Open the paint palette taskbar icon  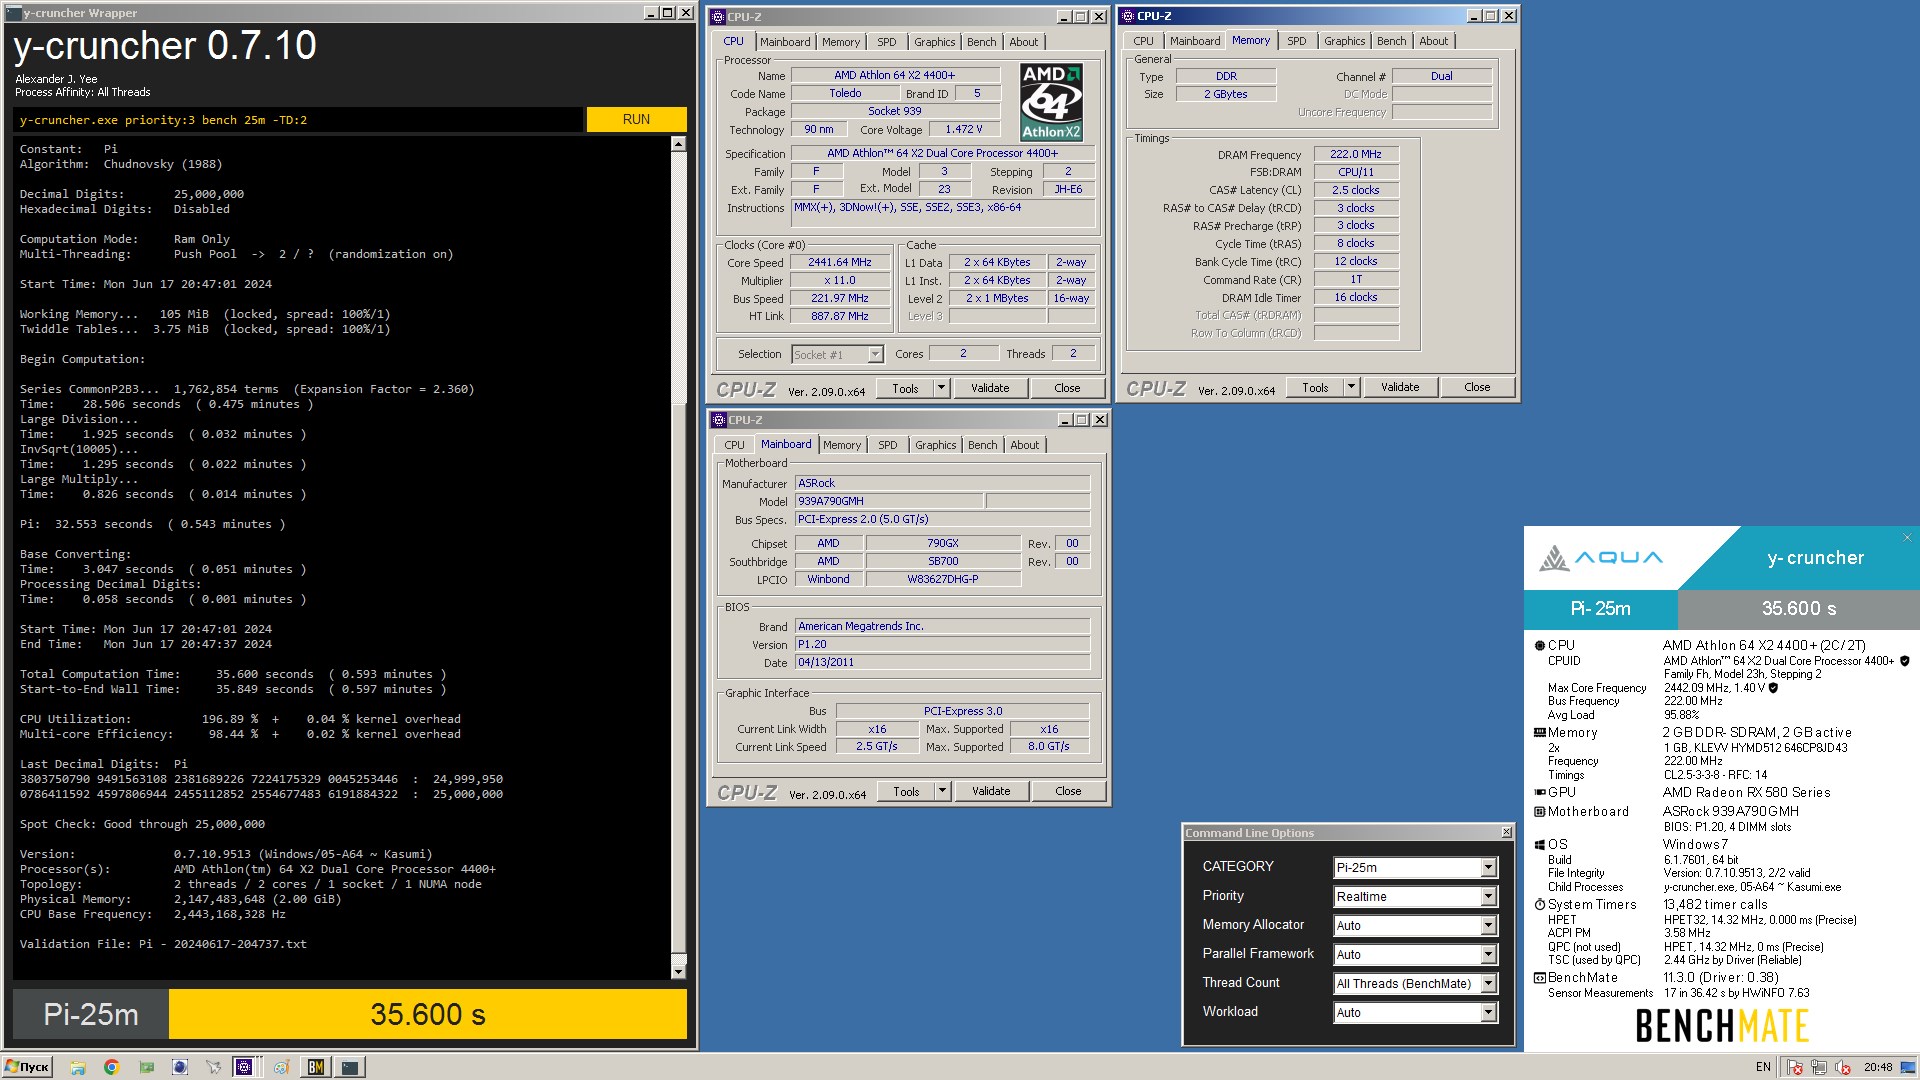pos(281,1067)
